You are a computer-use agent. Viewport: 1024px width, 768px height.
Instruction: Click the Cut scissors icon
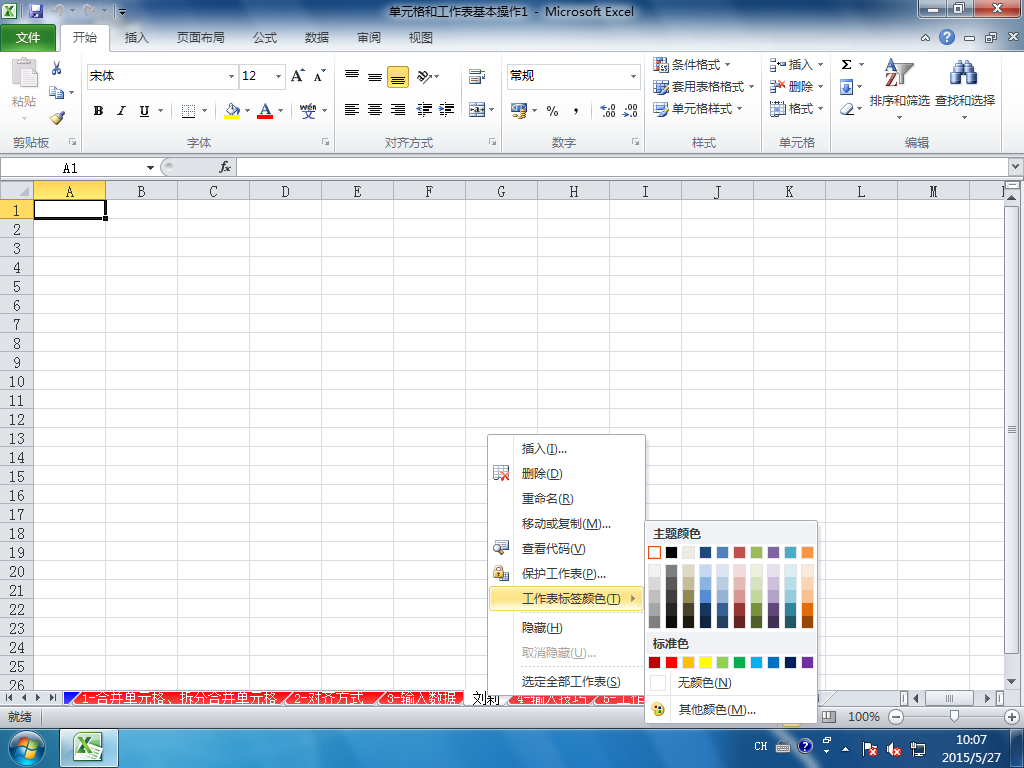[56, 69]
